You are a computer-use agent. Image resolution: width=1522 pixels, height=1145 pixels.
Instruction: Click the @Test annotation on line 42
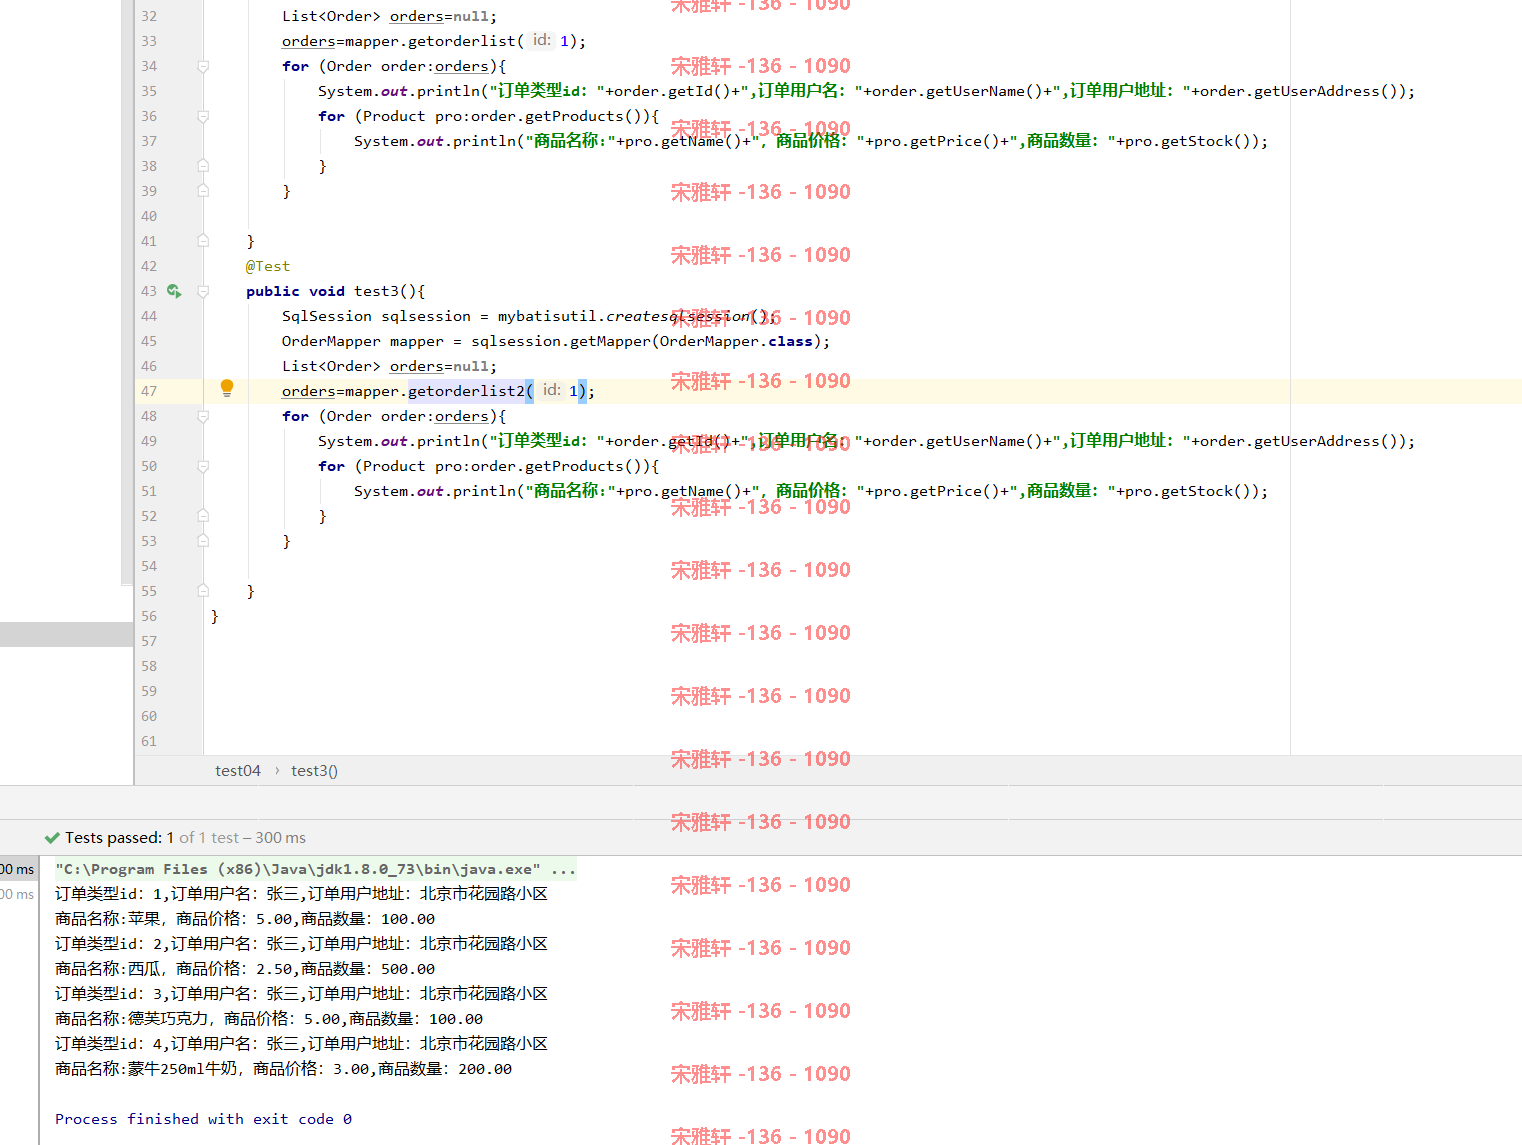tap(268, 266)
